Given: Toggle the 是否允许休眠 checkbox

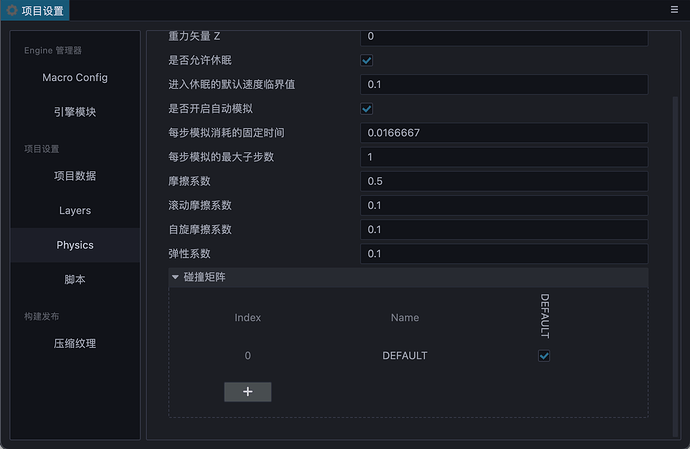Looking at the screenshot, I should pyautogui.click(x=367, y=60).
